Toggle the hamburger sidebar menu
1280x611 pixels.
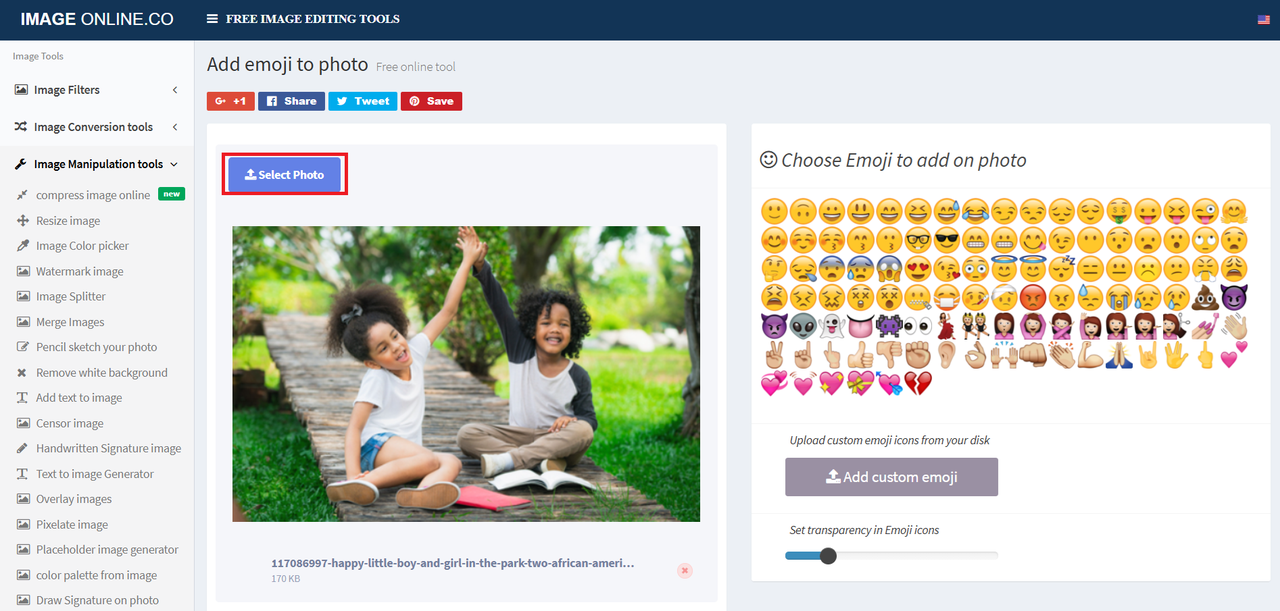click(212, 19)
